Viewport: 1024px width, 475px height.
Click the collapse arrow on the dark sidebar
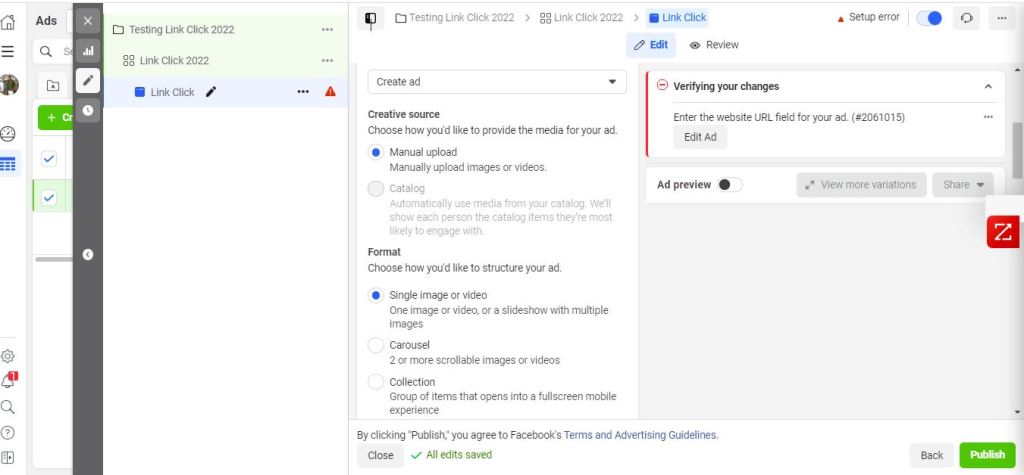(88, 254)
